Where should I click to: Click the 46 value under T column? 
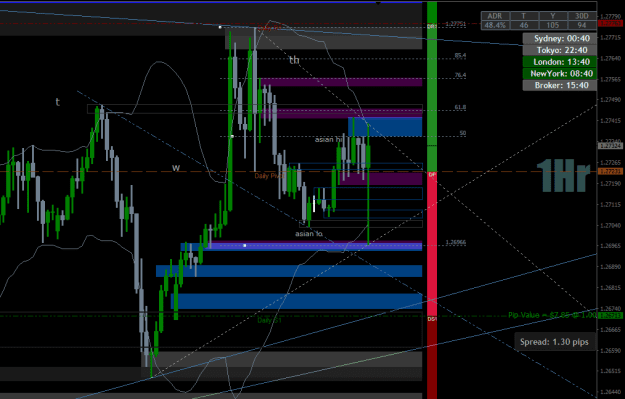pos(524,25)
